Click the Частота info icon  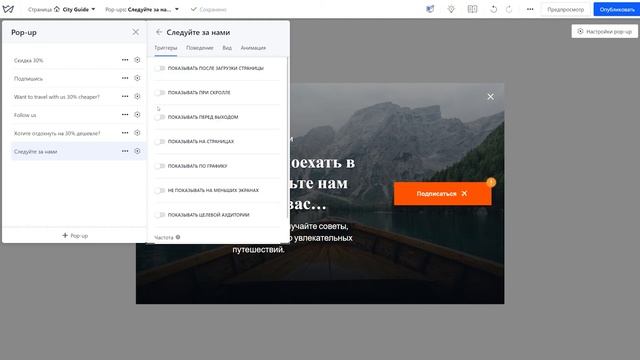178,237
